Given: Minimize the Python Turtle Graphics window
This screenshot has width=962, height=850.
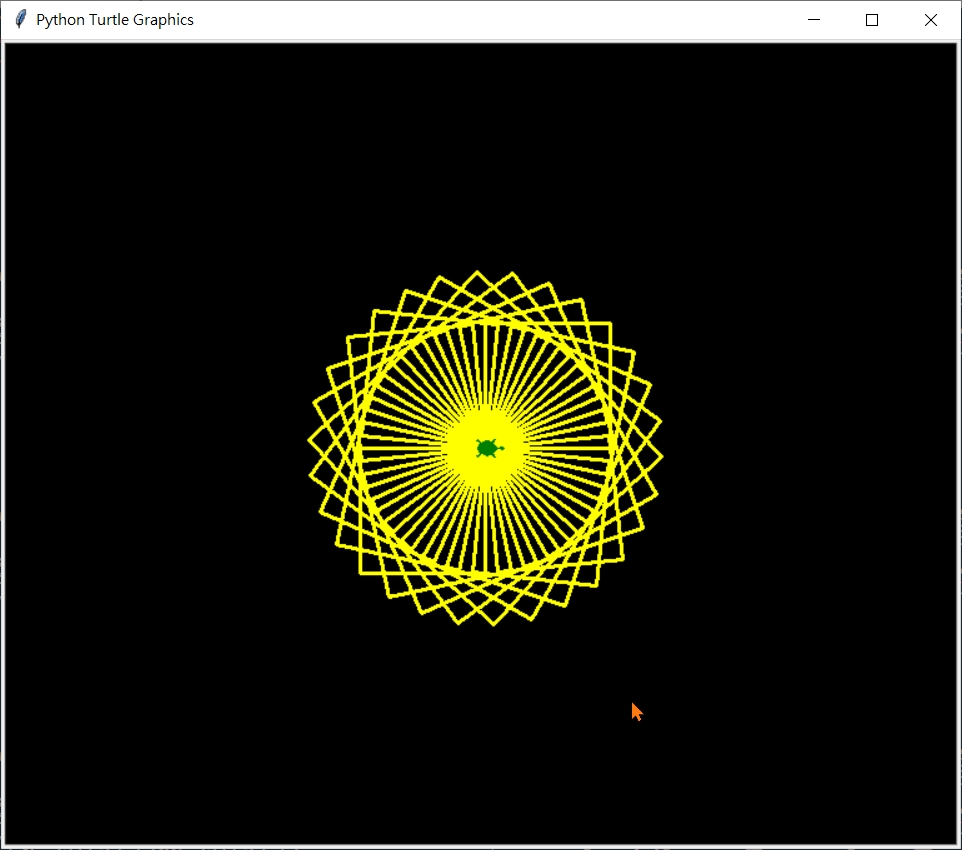Looking at the screenshot, I should (813, 19).
